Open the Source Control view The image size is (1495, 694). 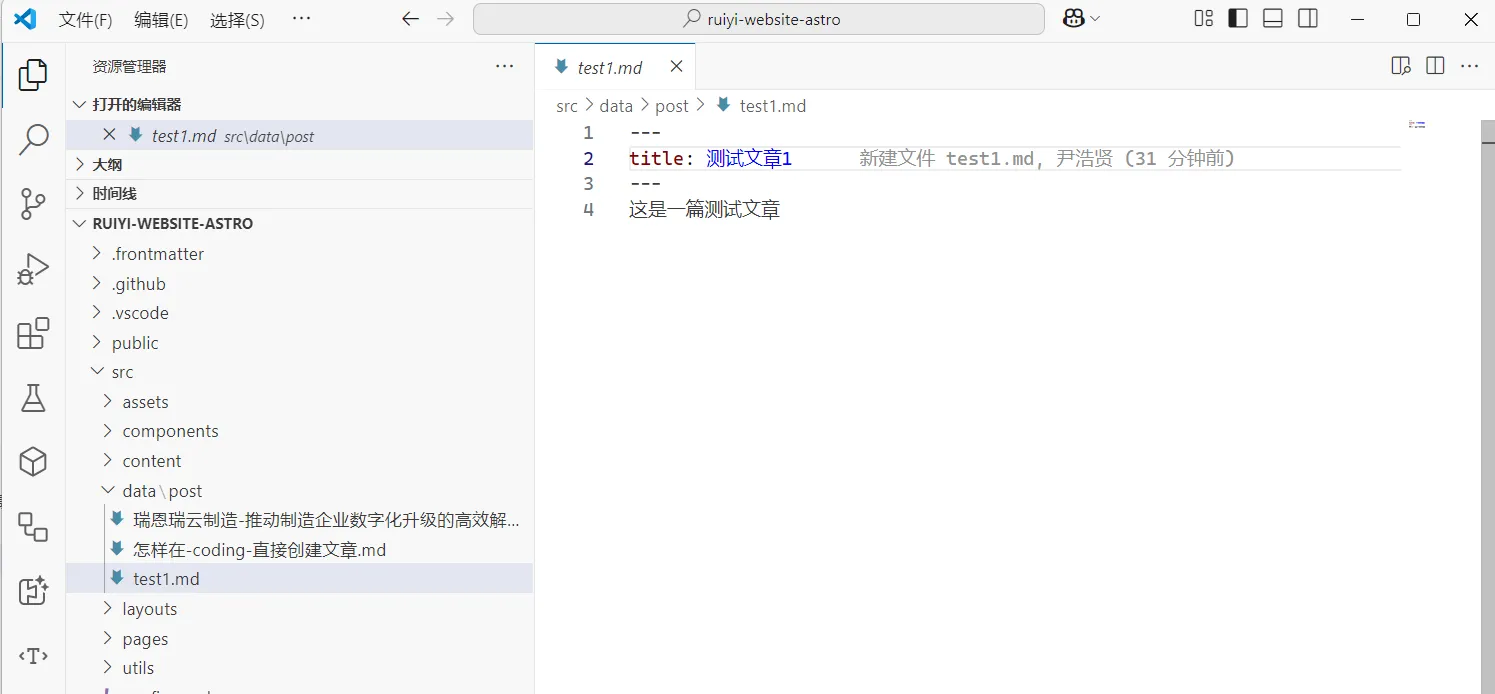33,204
